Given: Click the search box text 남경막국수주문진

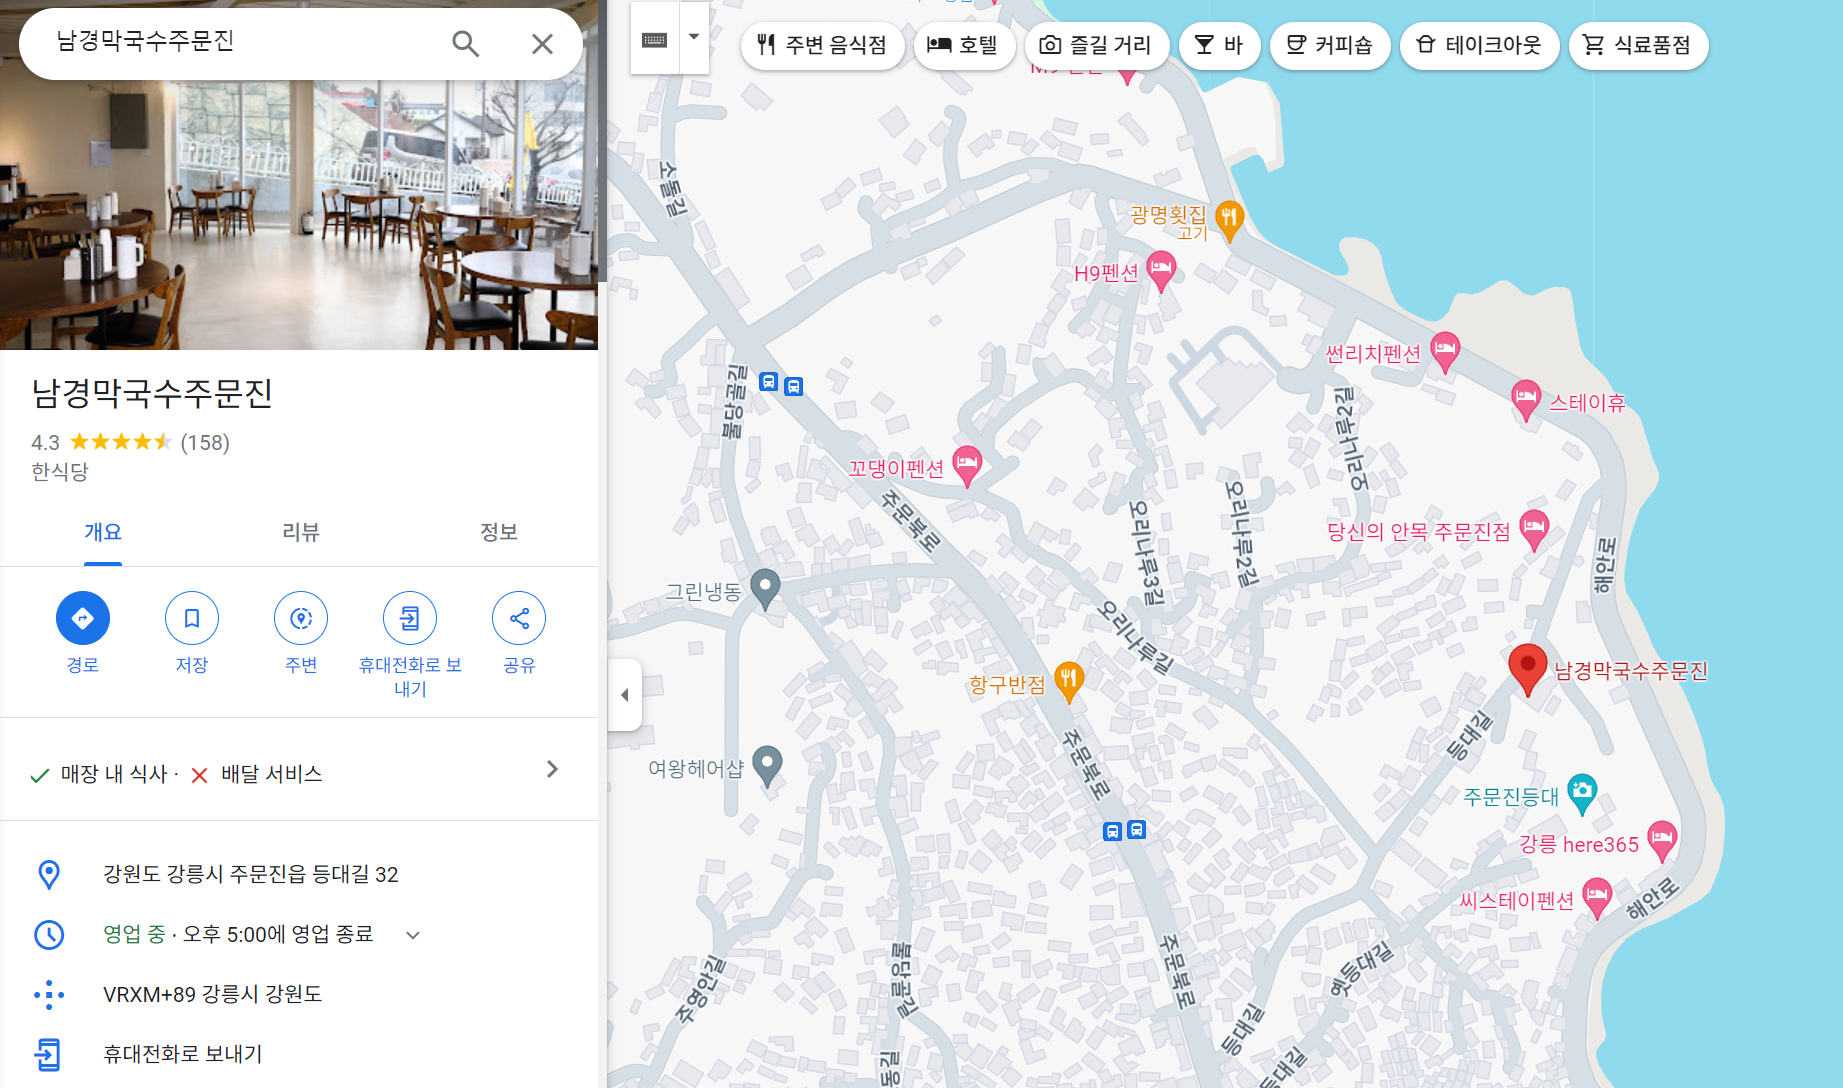Looking at the screenshot, I should point(145,41).
